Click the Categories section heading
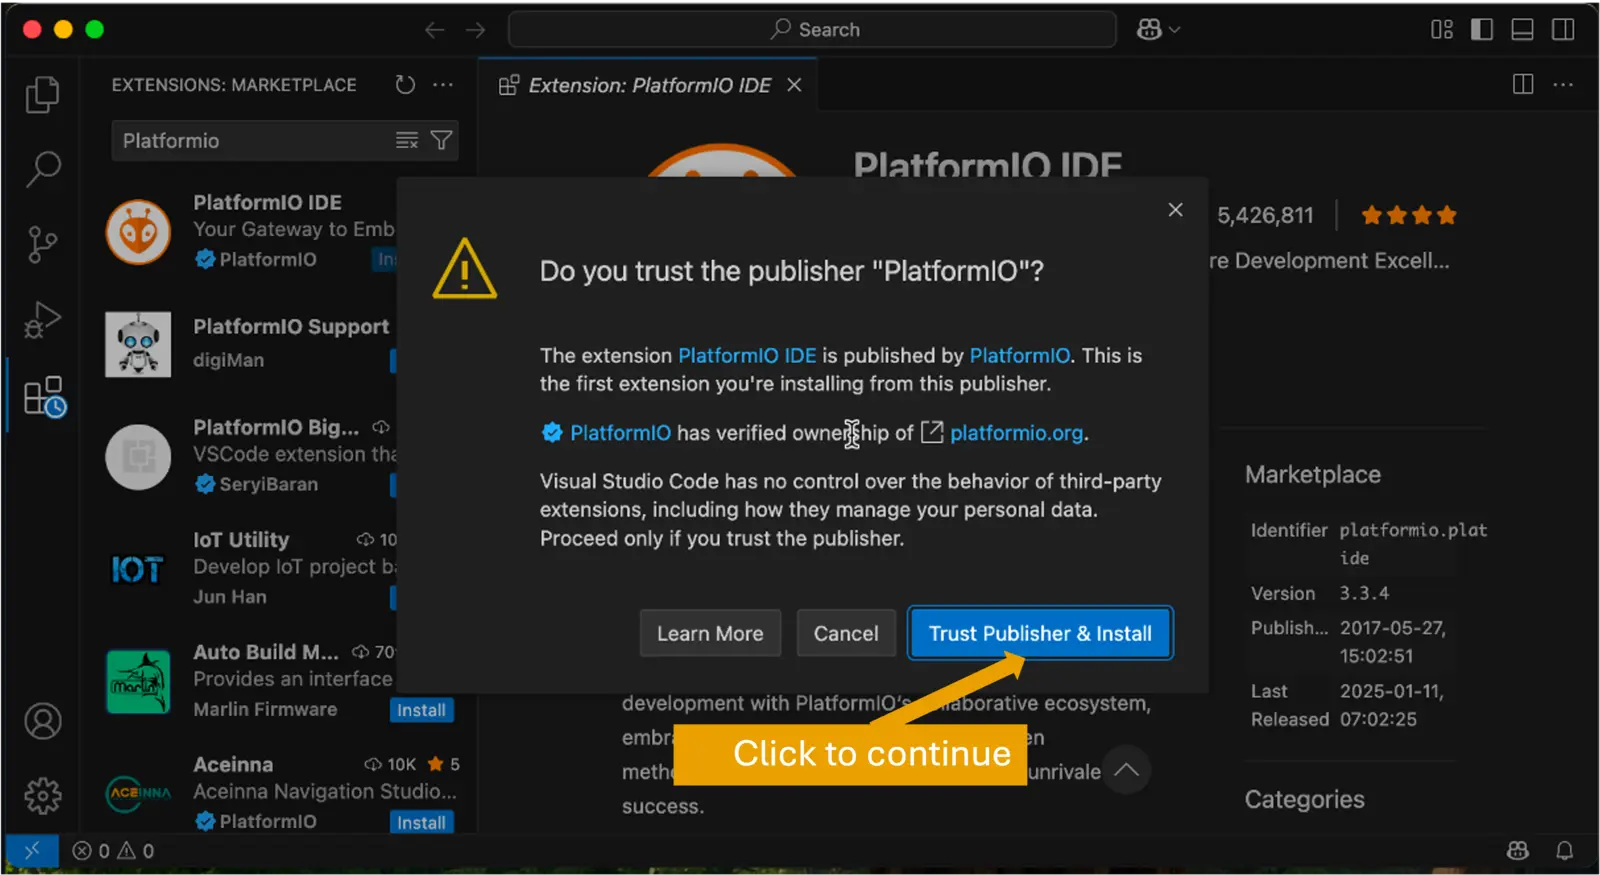 click(1304, 800)
